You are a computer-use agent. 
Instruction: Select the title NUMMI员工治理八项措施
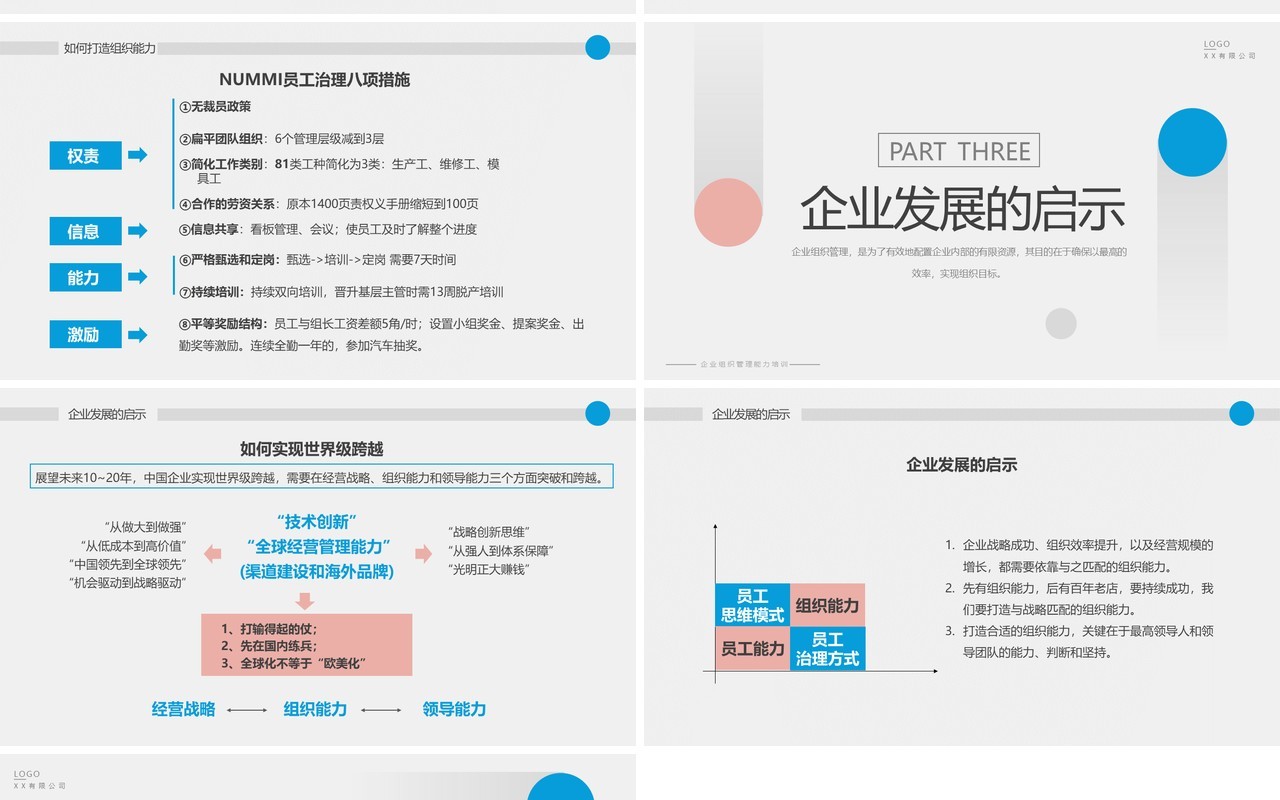314,79
